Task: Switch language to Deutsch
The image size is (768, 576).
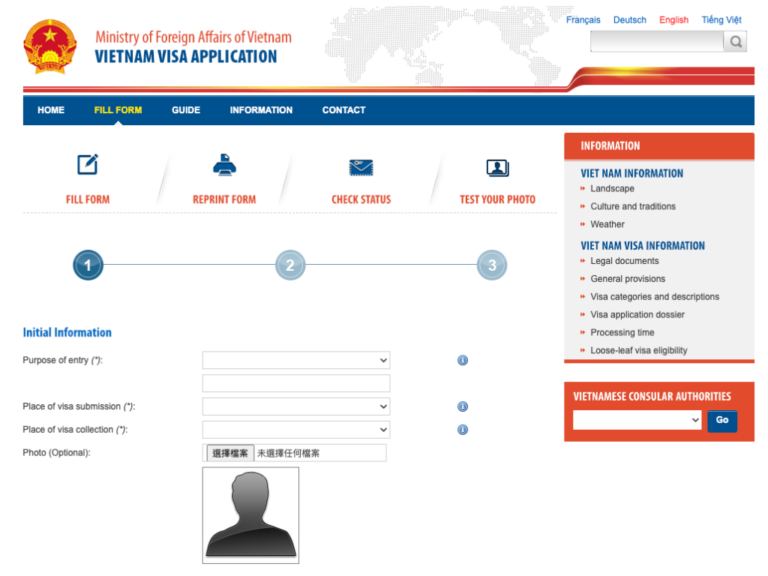Action: [630, 20]
